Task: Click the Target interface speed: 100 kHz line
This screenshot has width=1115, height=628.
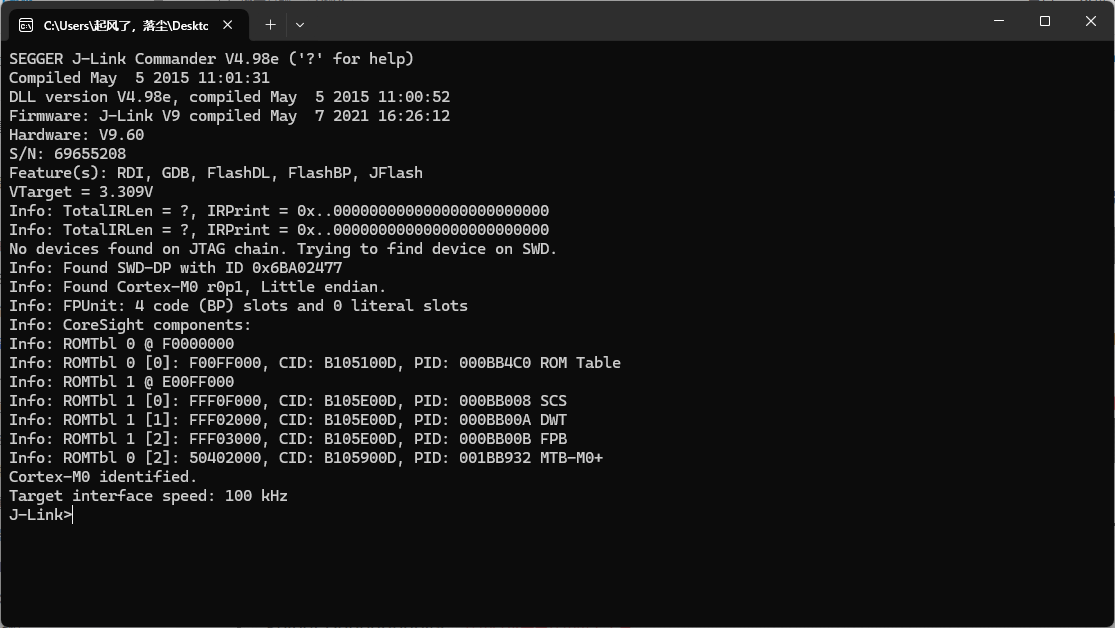Action: coord(148,495)
